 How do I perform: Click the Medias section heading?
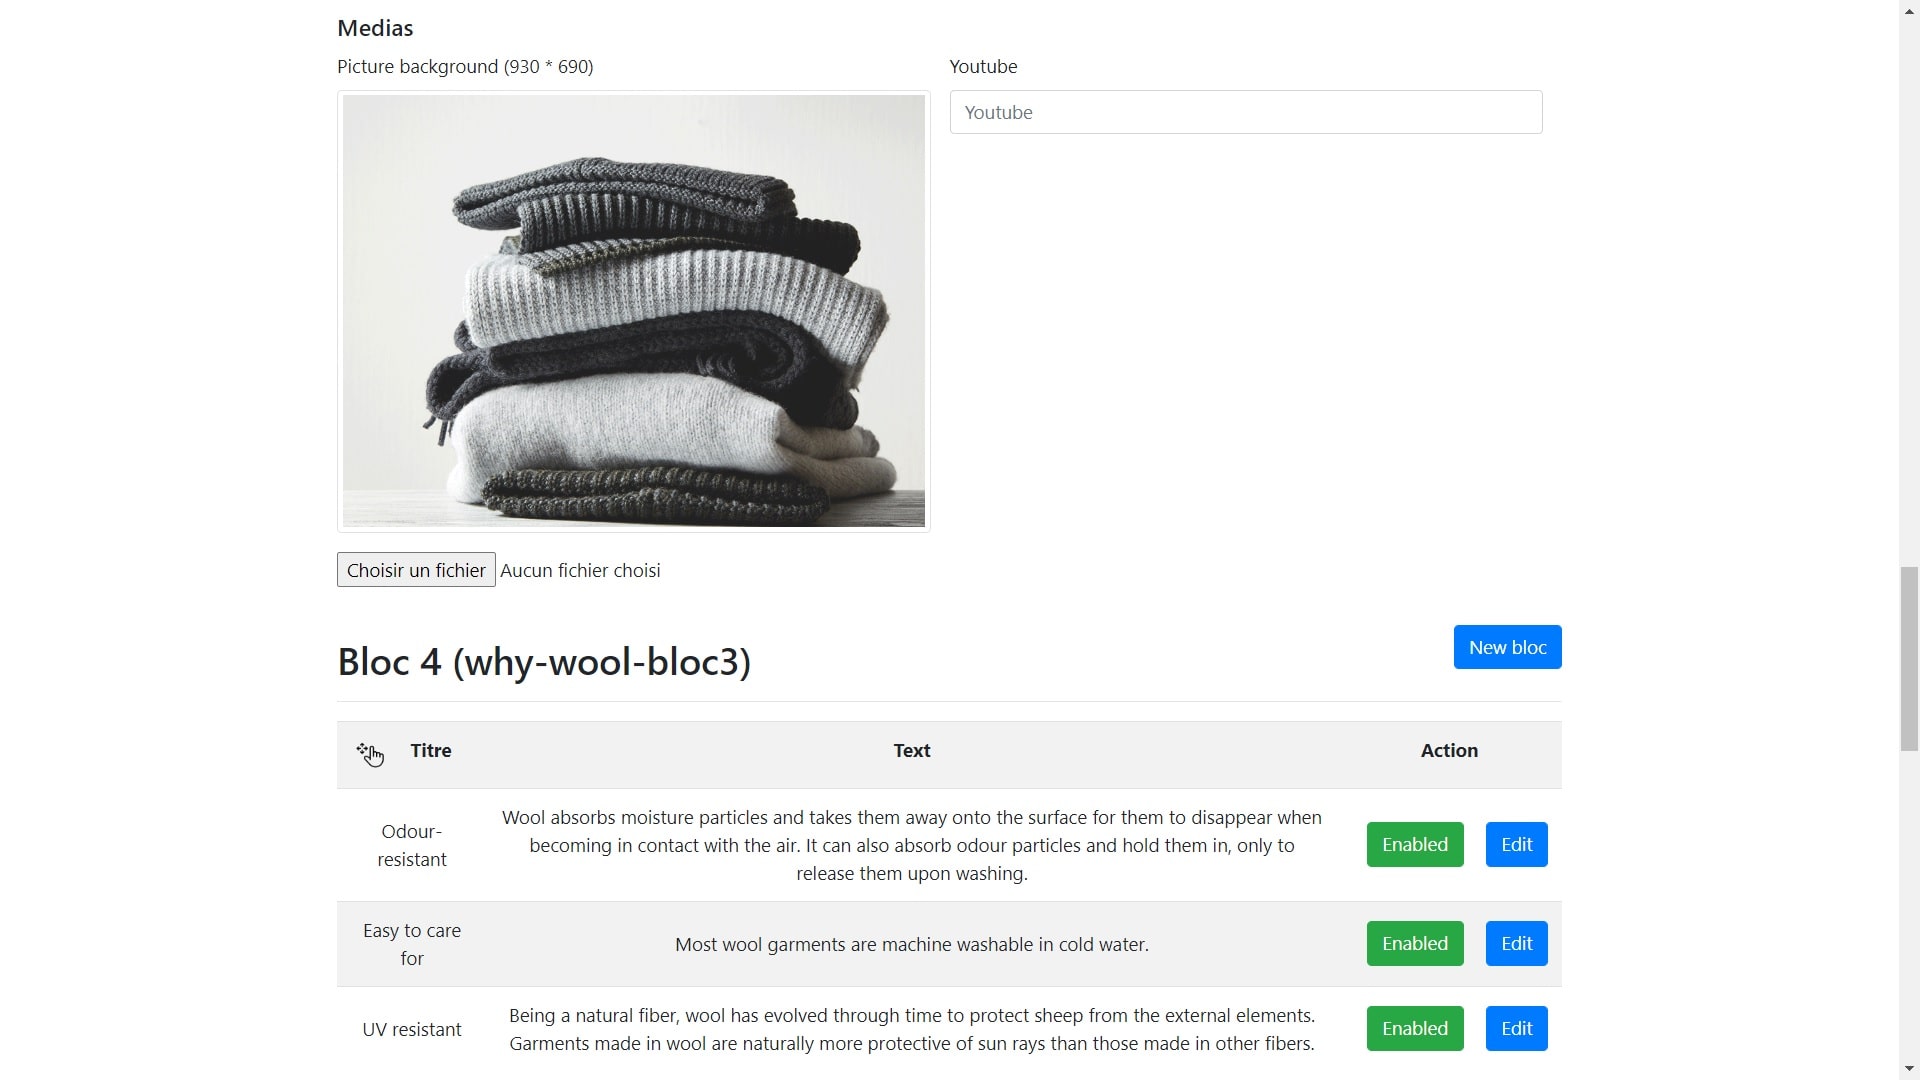coord(375,28)
